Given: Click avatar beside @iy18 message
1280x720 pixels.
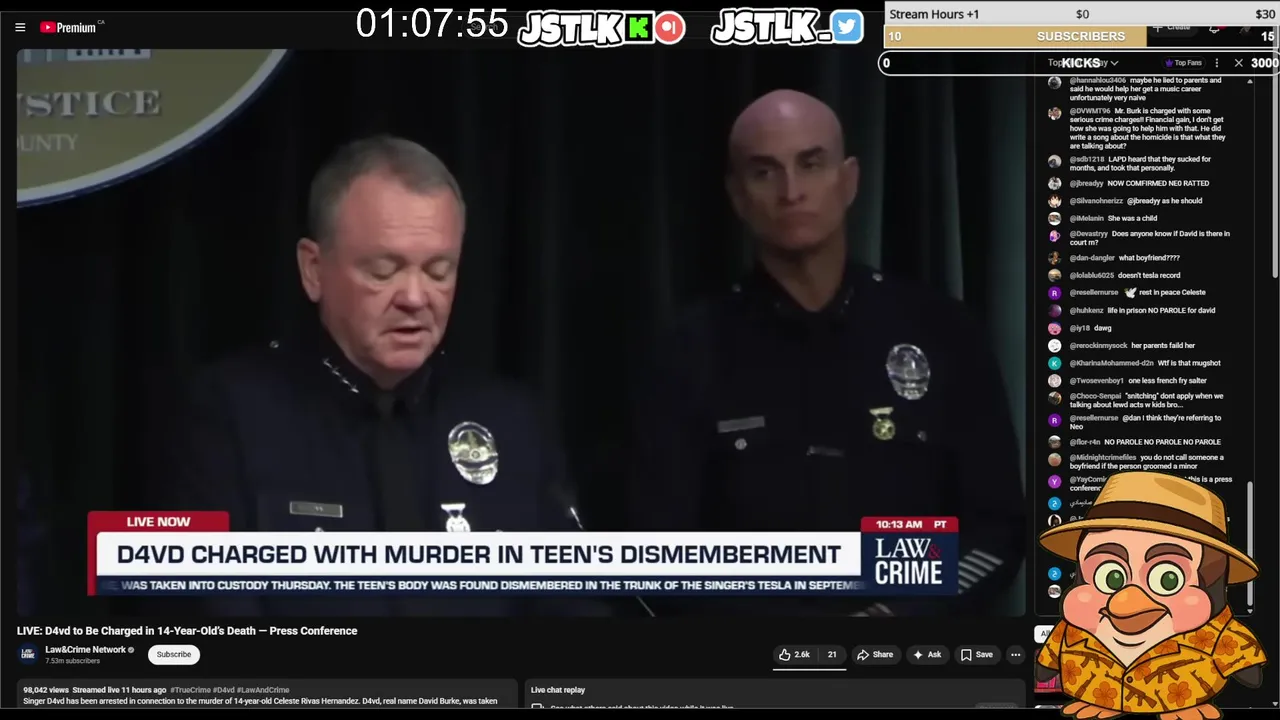Looking at the screenshot, I should [1054, 328].
